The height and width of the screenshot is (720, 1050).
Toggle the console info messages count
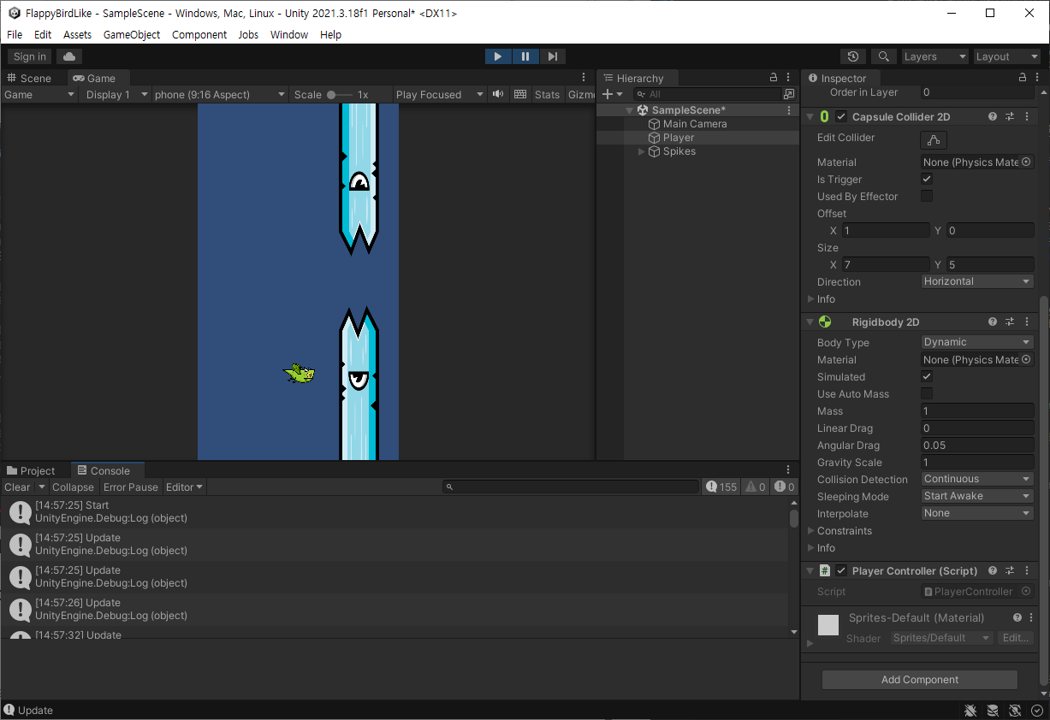(721, 487)
